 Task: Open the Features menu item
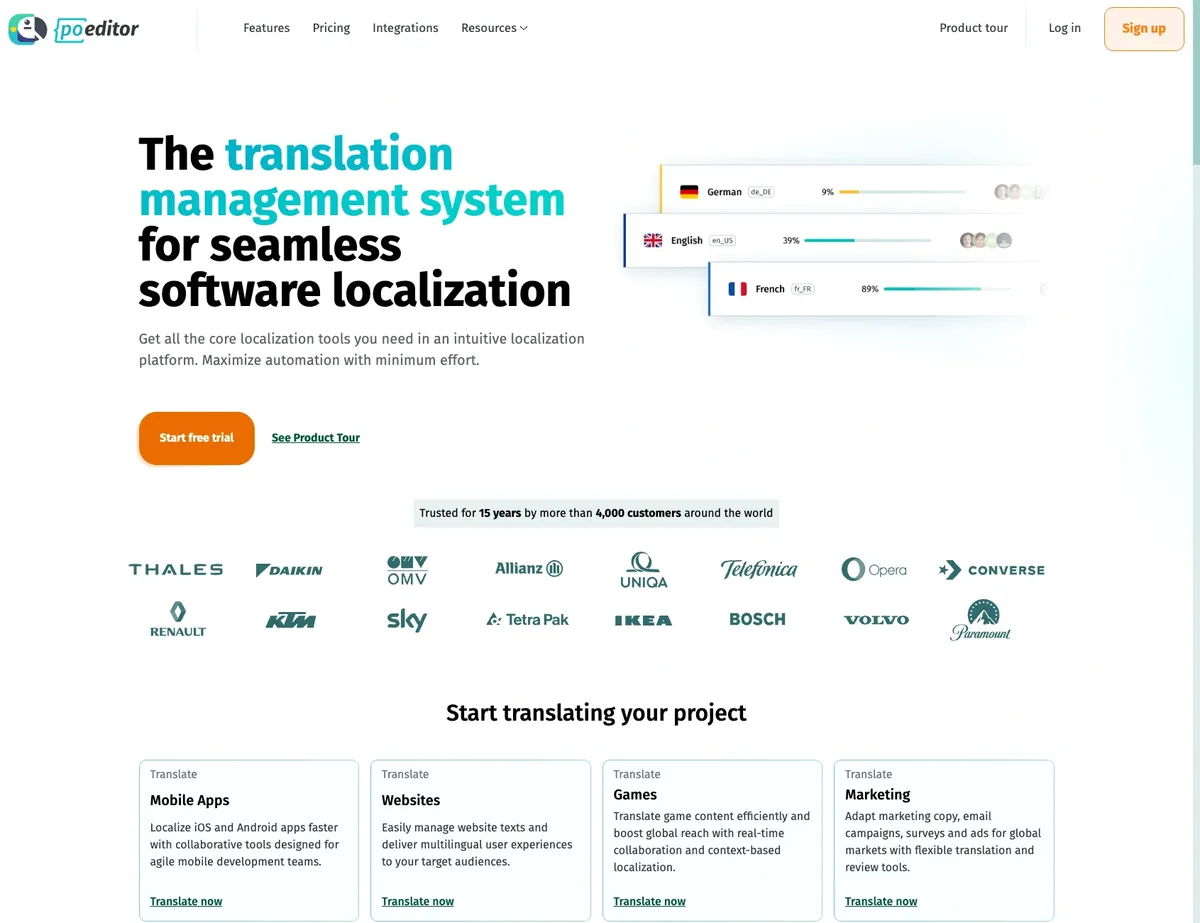[266, 28]
